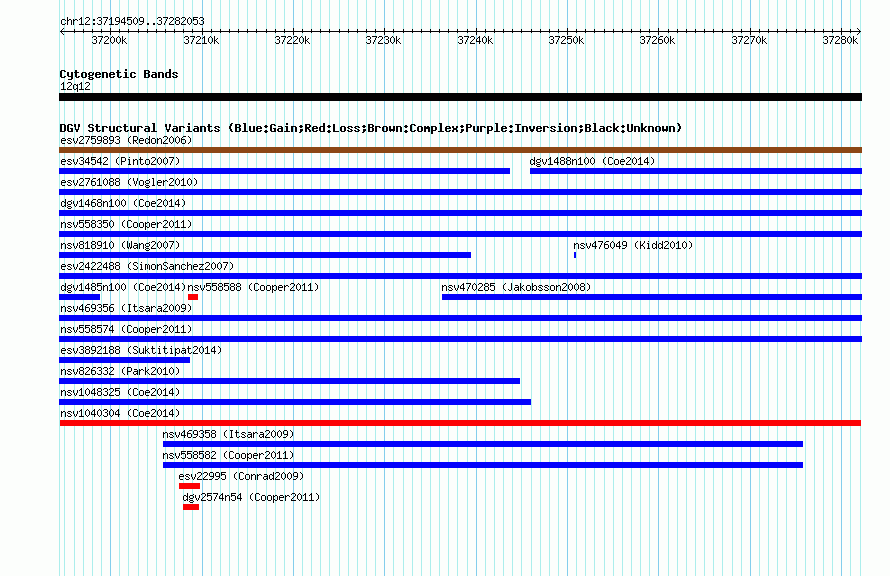Click the 37250k ruler tick label
890x576 pixels.
[x=566, y=40]
